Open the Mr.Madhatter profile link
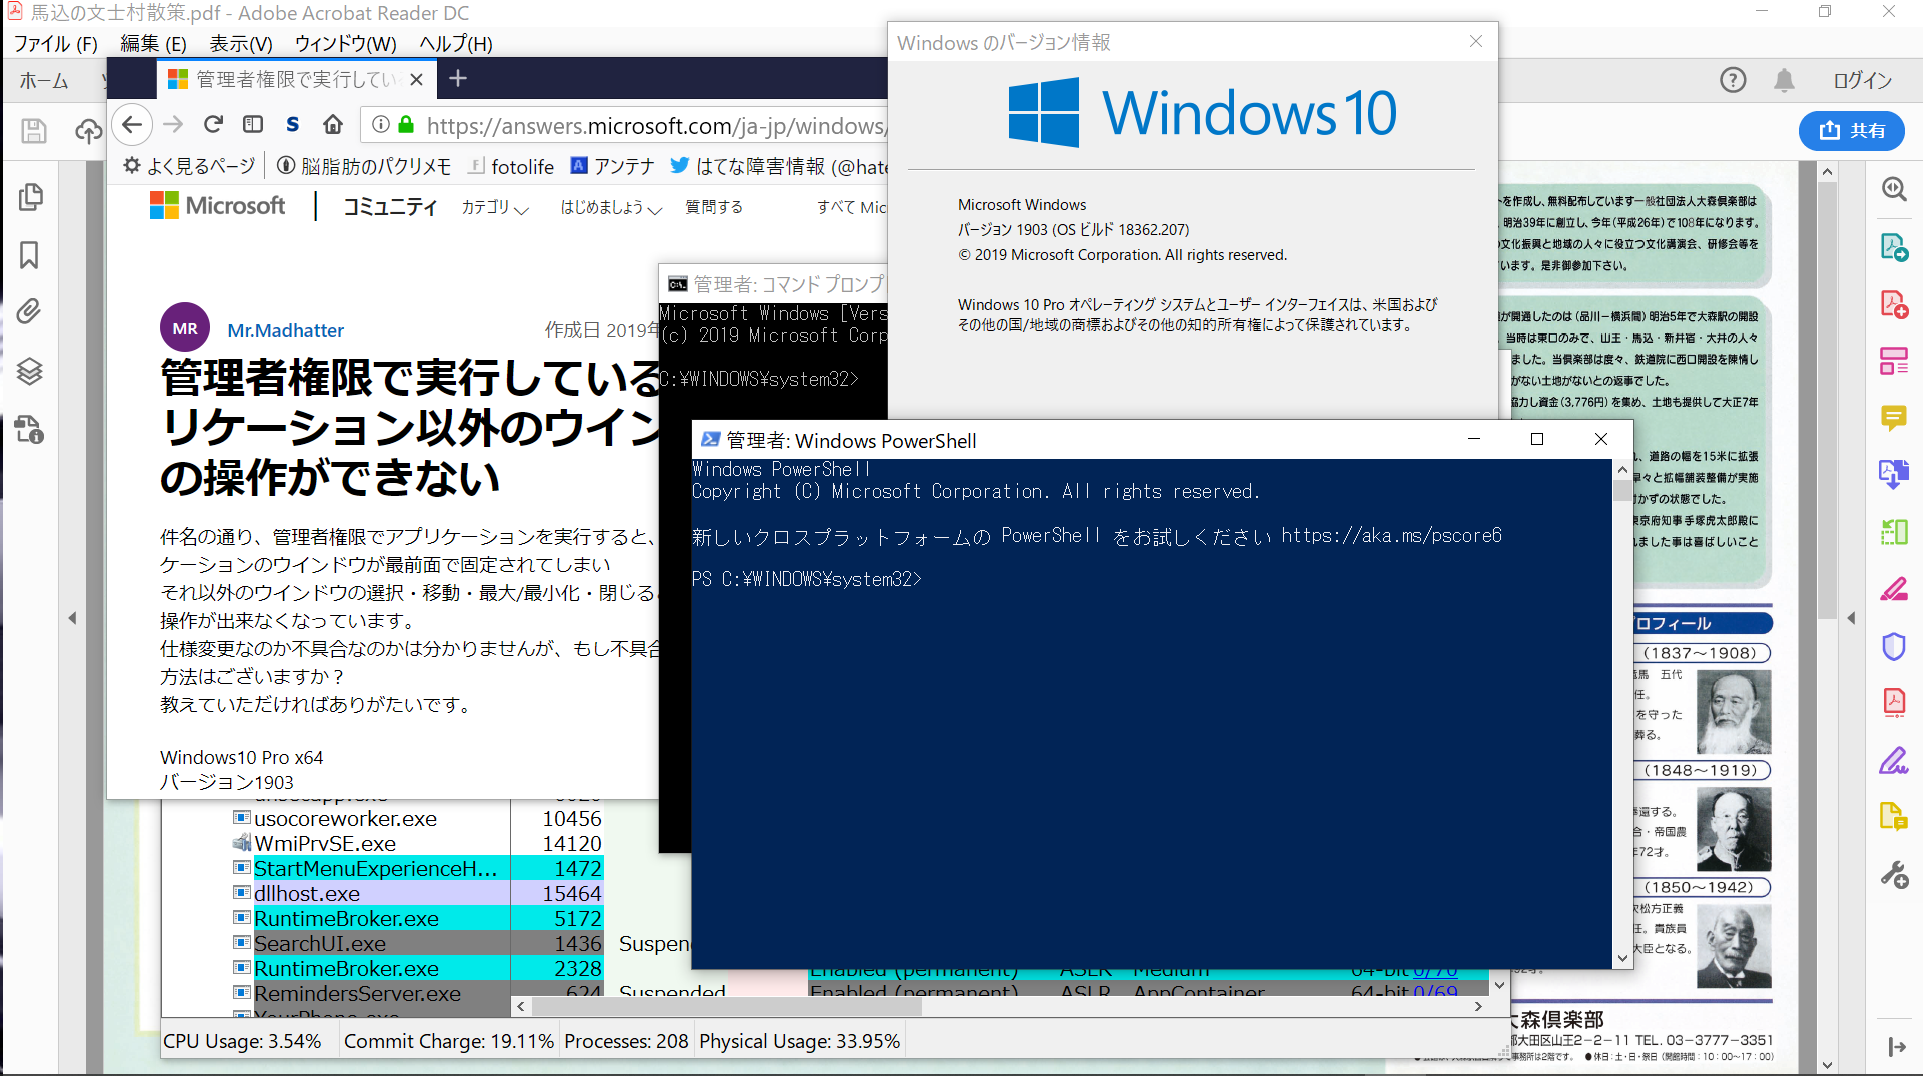Image resolution: width=1923 pixels, height=1076 pixels. pos(285,330)
